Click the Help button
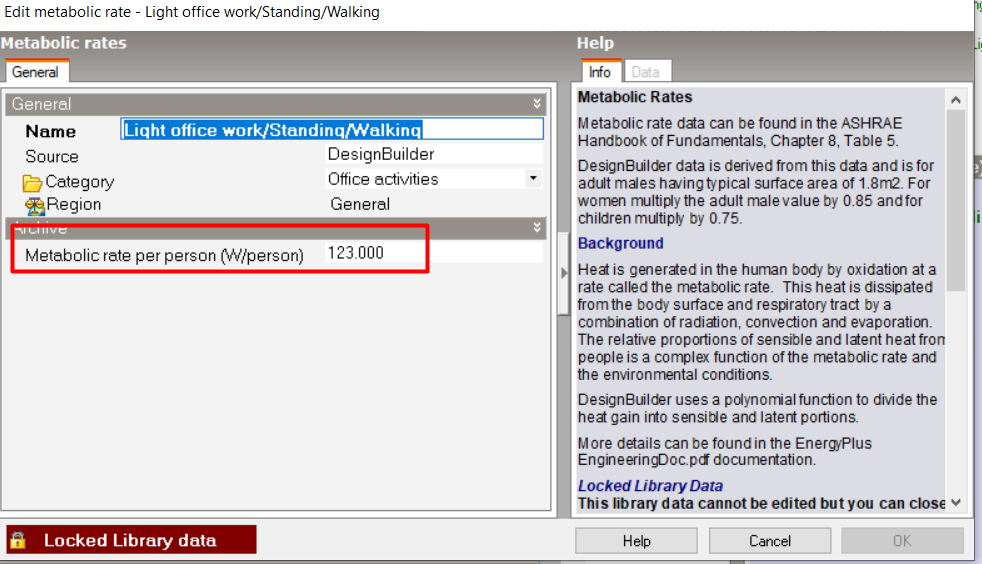Image resolution: width=982 pixels, height=564 pixels. click(636, 541)
